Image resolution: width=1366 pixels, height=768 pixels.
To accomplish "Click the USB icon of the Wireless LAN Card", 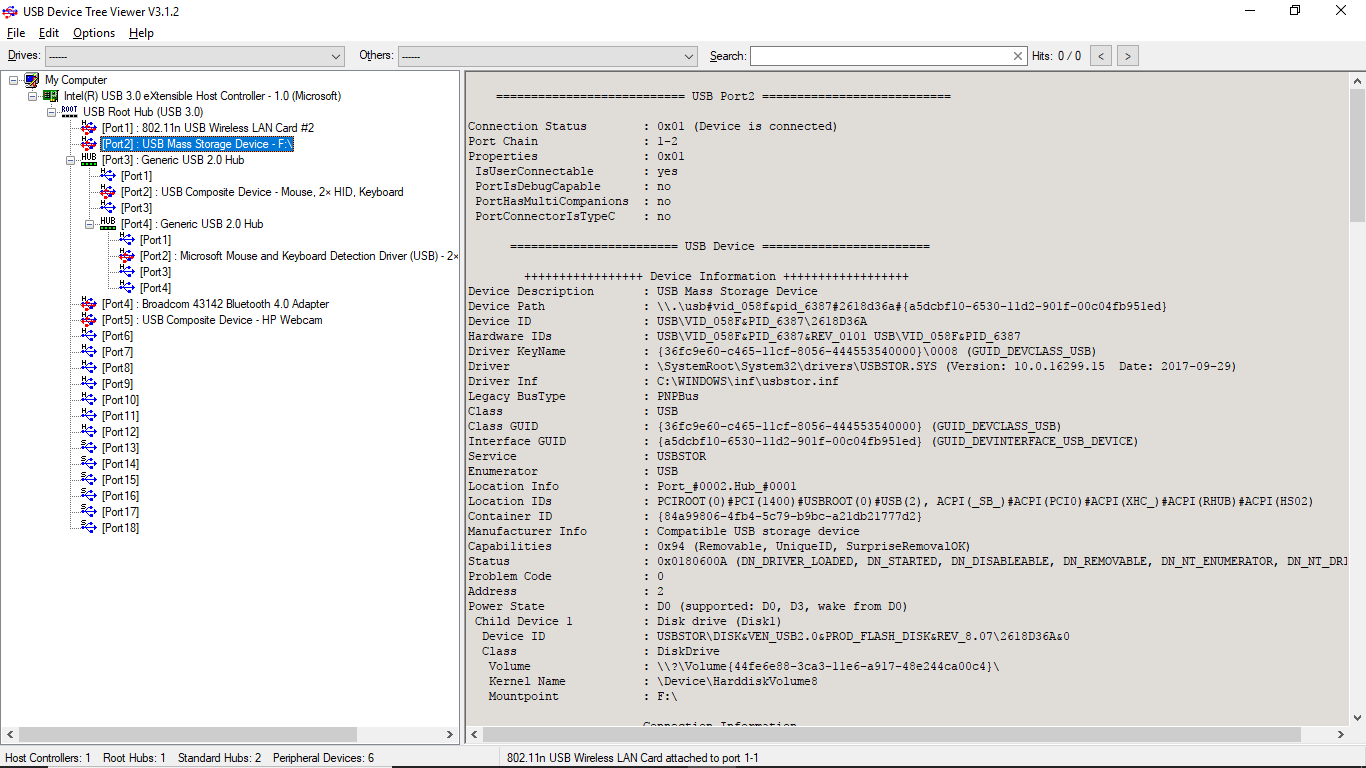I will (x=89, y=128).
